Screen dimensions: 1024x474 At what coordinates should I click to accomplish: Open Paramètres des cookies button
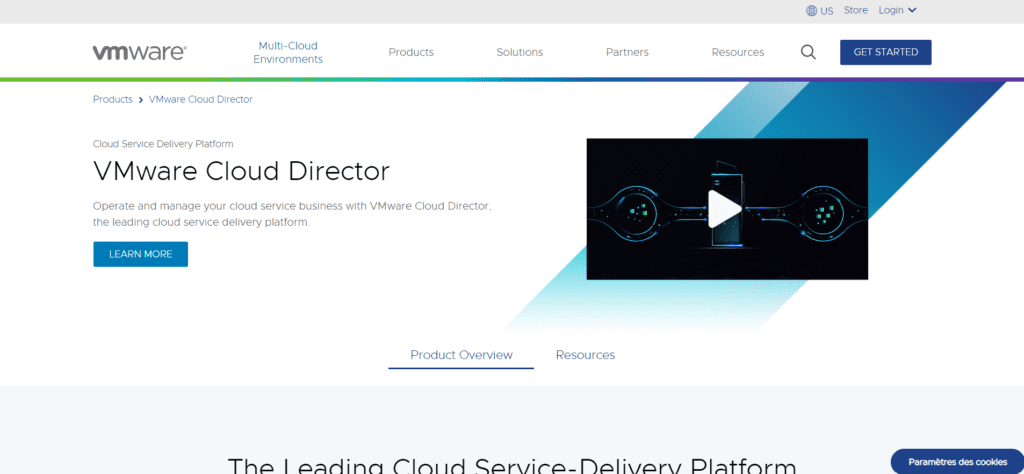click(957, 462)
